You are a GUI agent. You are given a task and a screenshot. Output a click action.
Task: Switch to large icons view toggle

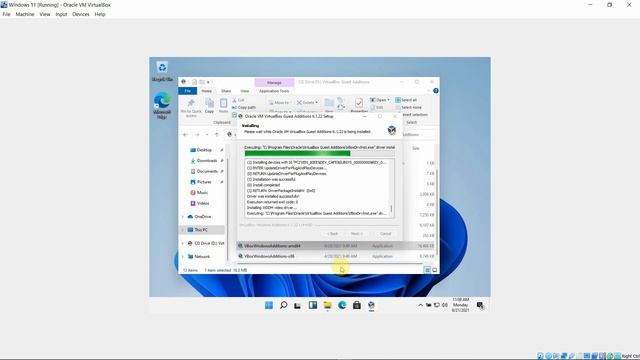pyautogui.click(x=434, y=270)
